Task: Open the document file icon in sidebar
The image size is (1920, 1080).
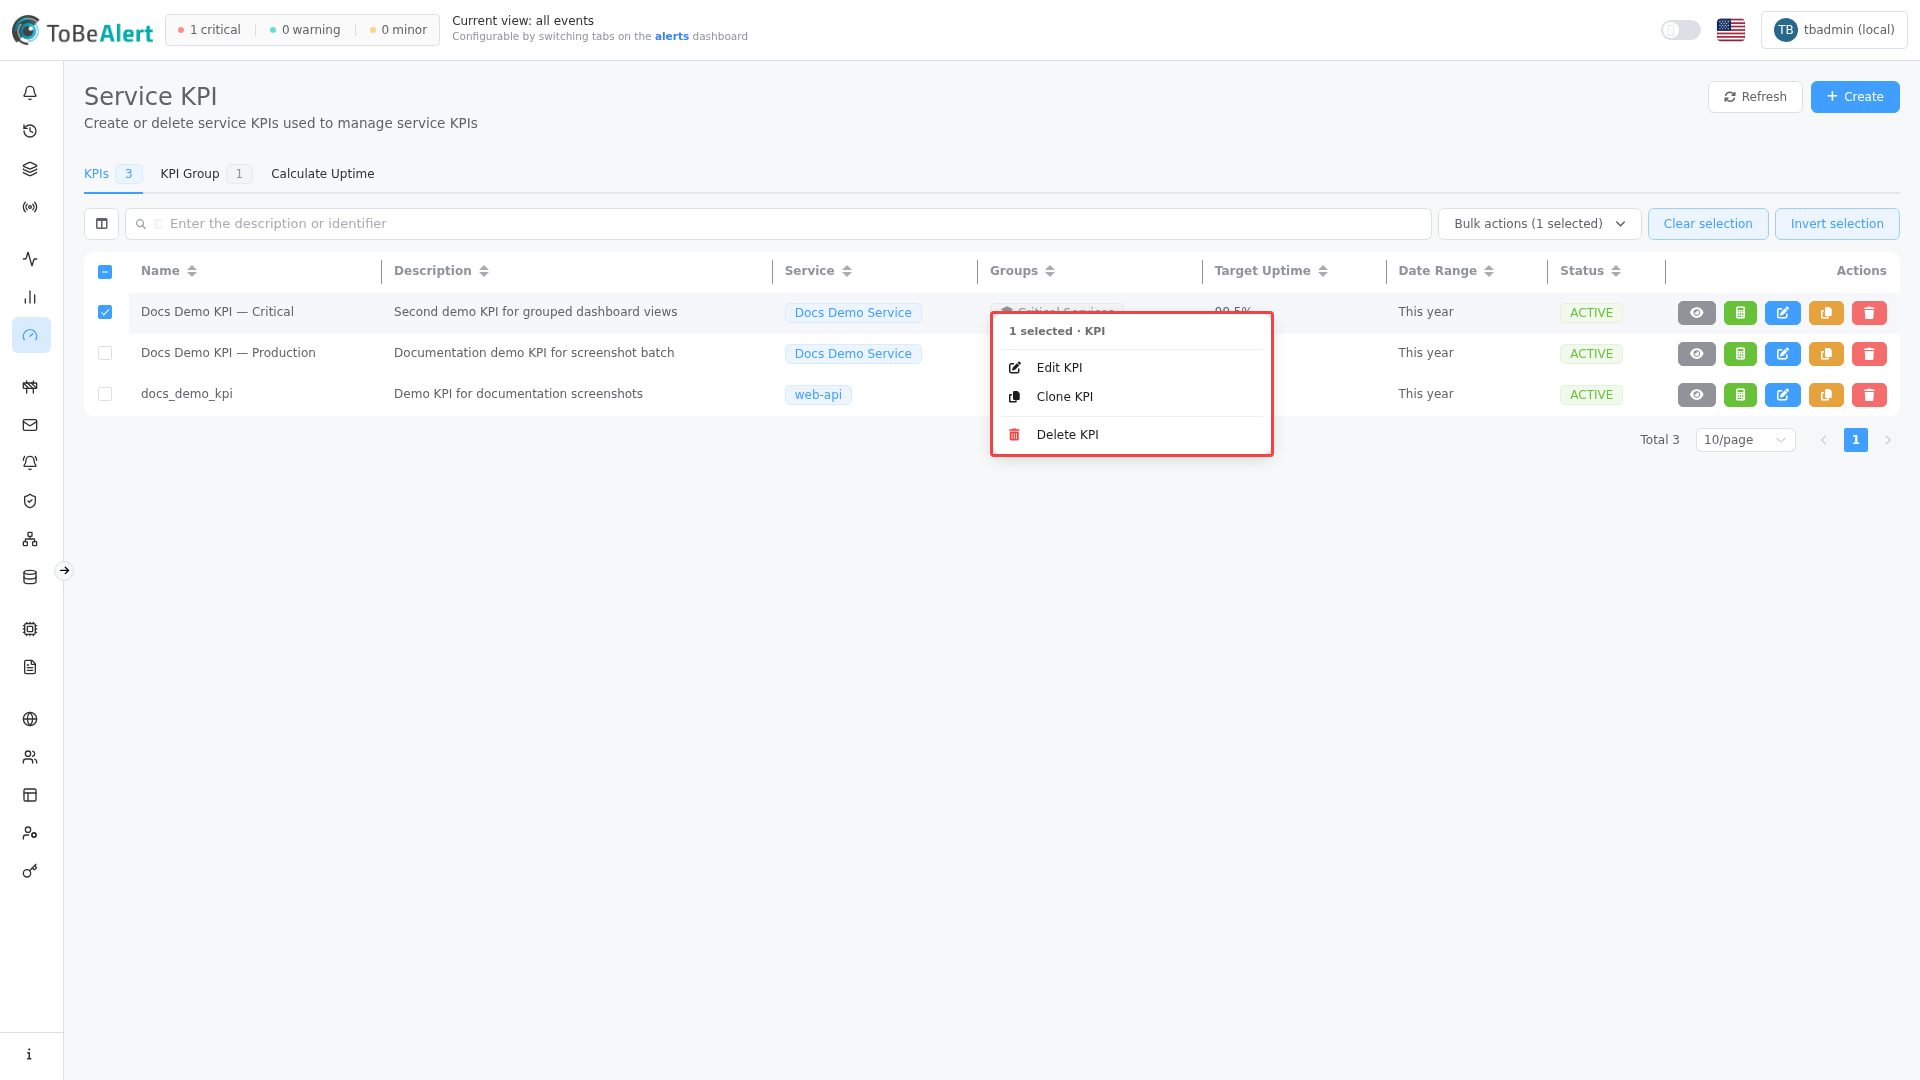Action: pos(30,667)
